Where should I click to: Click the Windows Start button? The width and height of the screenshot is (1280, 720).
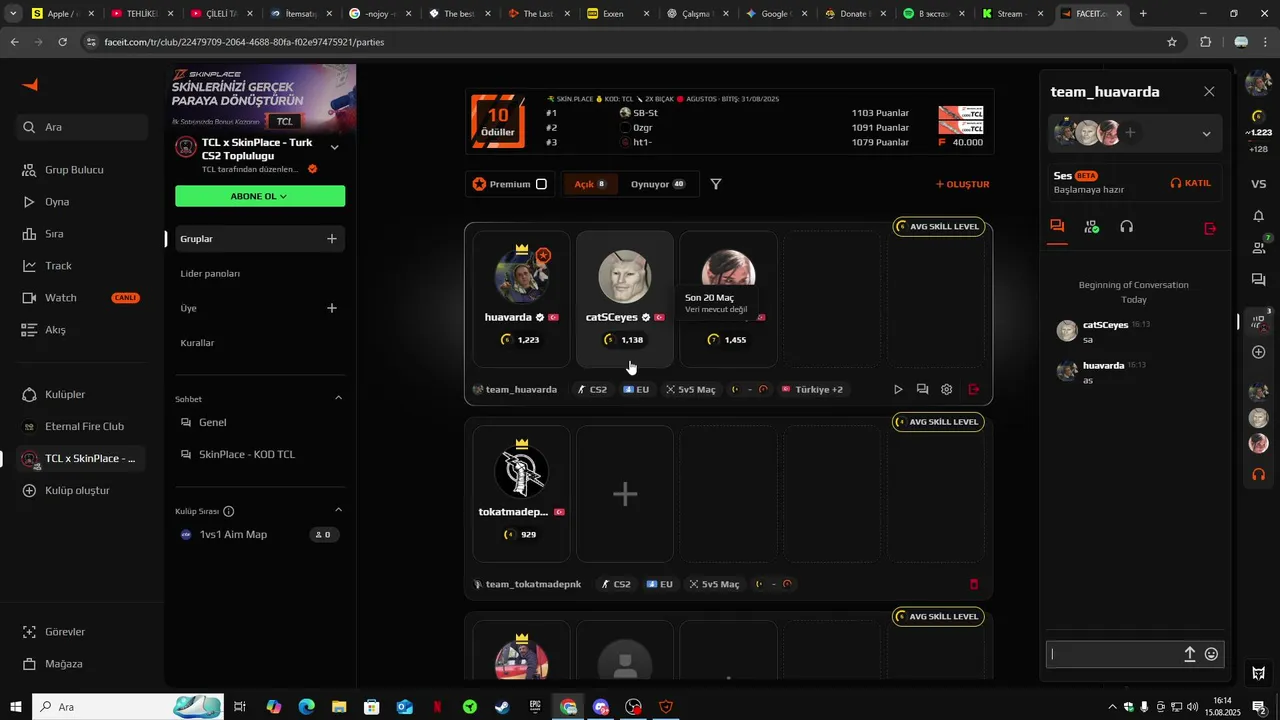pos(15,707)
